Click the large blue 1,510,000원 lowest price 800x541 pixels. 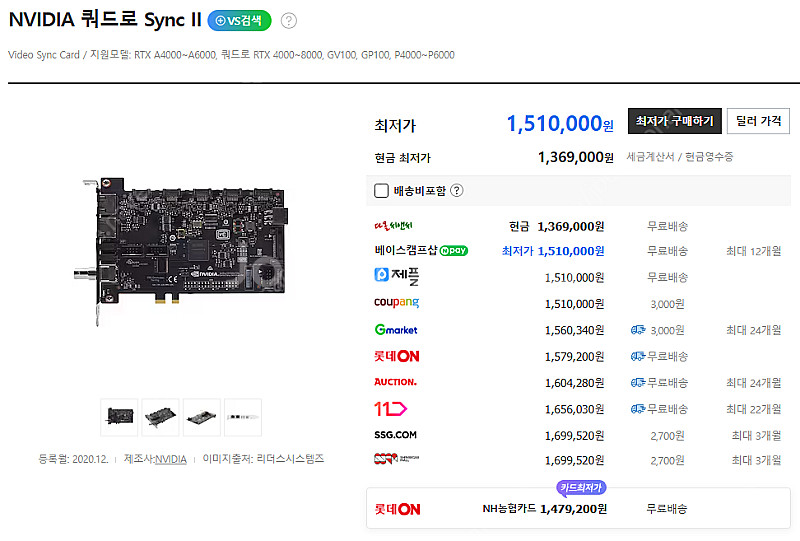[560, 124]
